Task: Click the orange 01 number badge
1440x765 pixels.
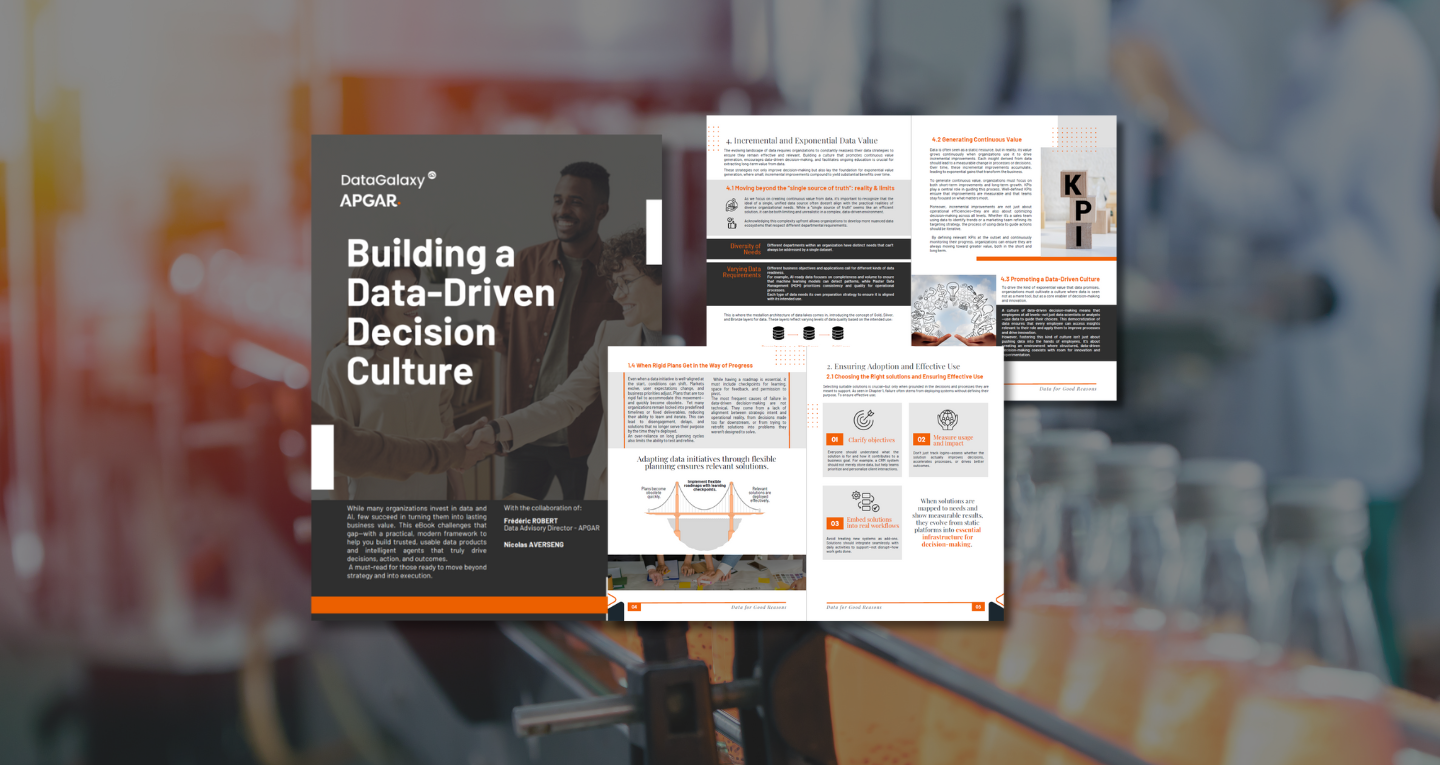Action: (835, 440)
